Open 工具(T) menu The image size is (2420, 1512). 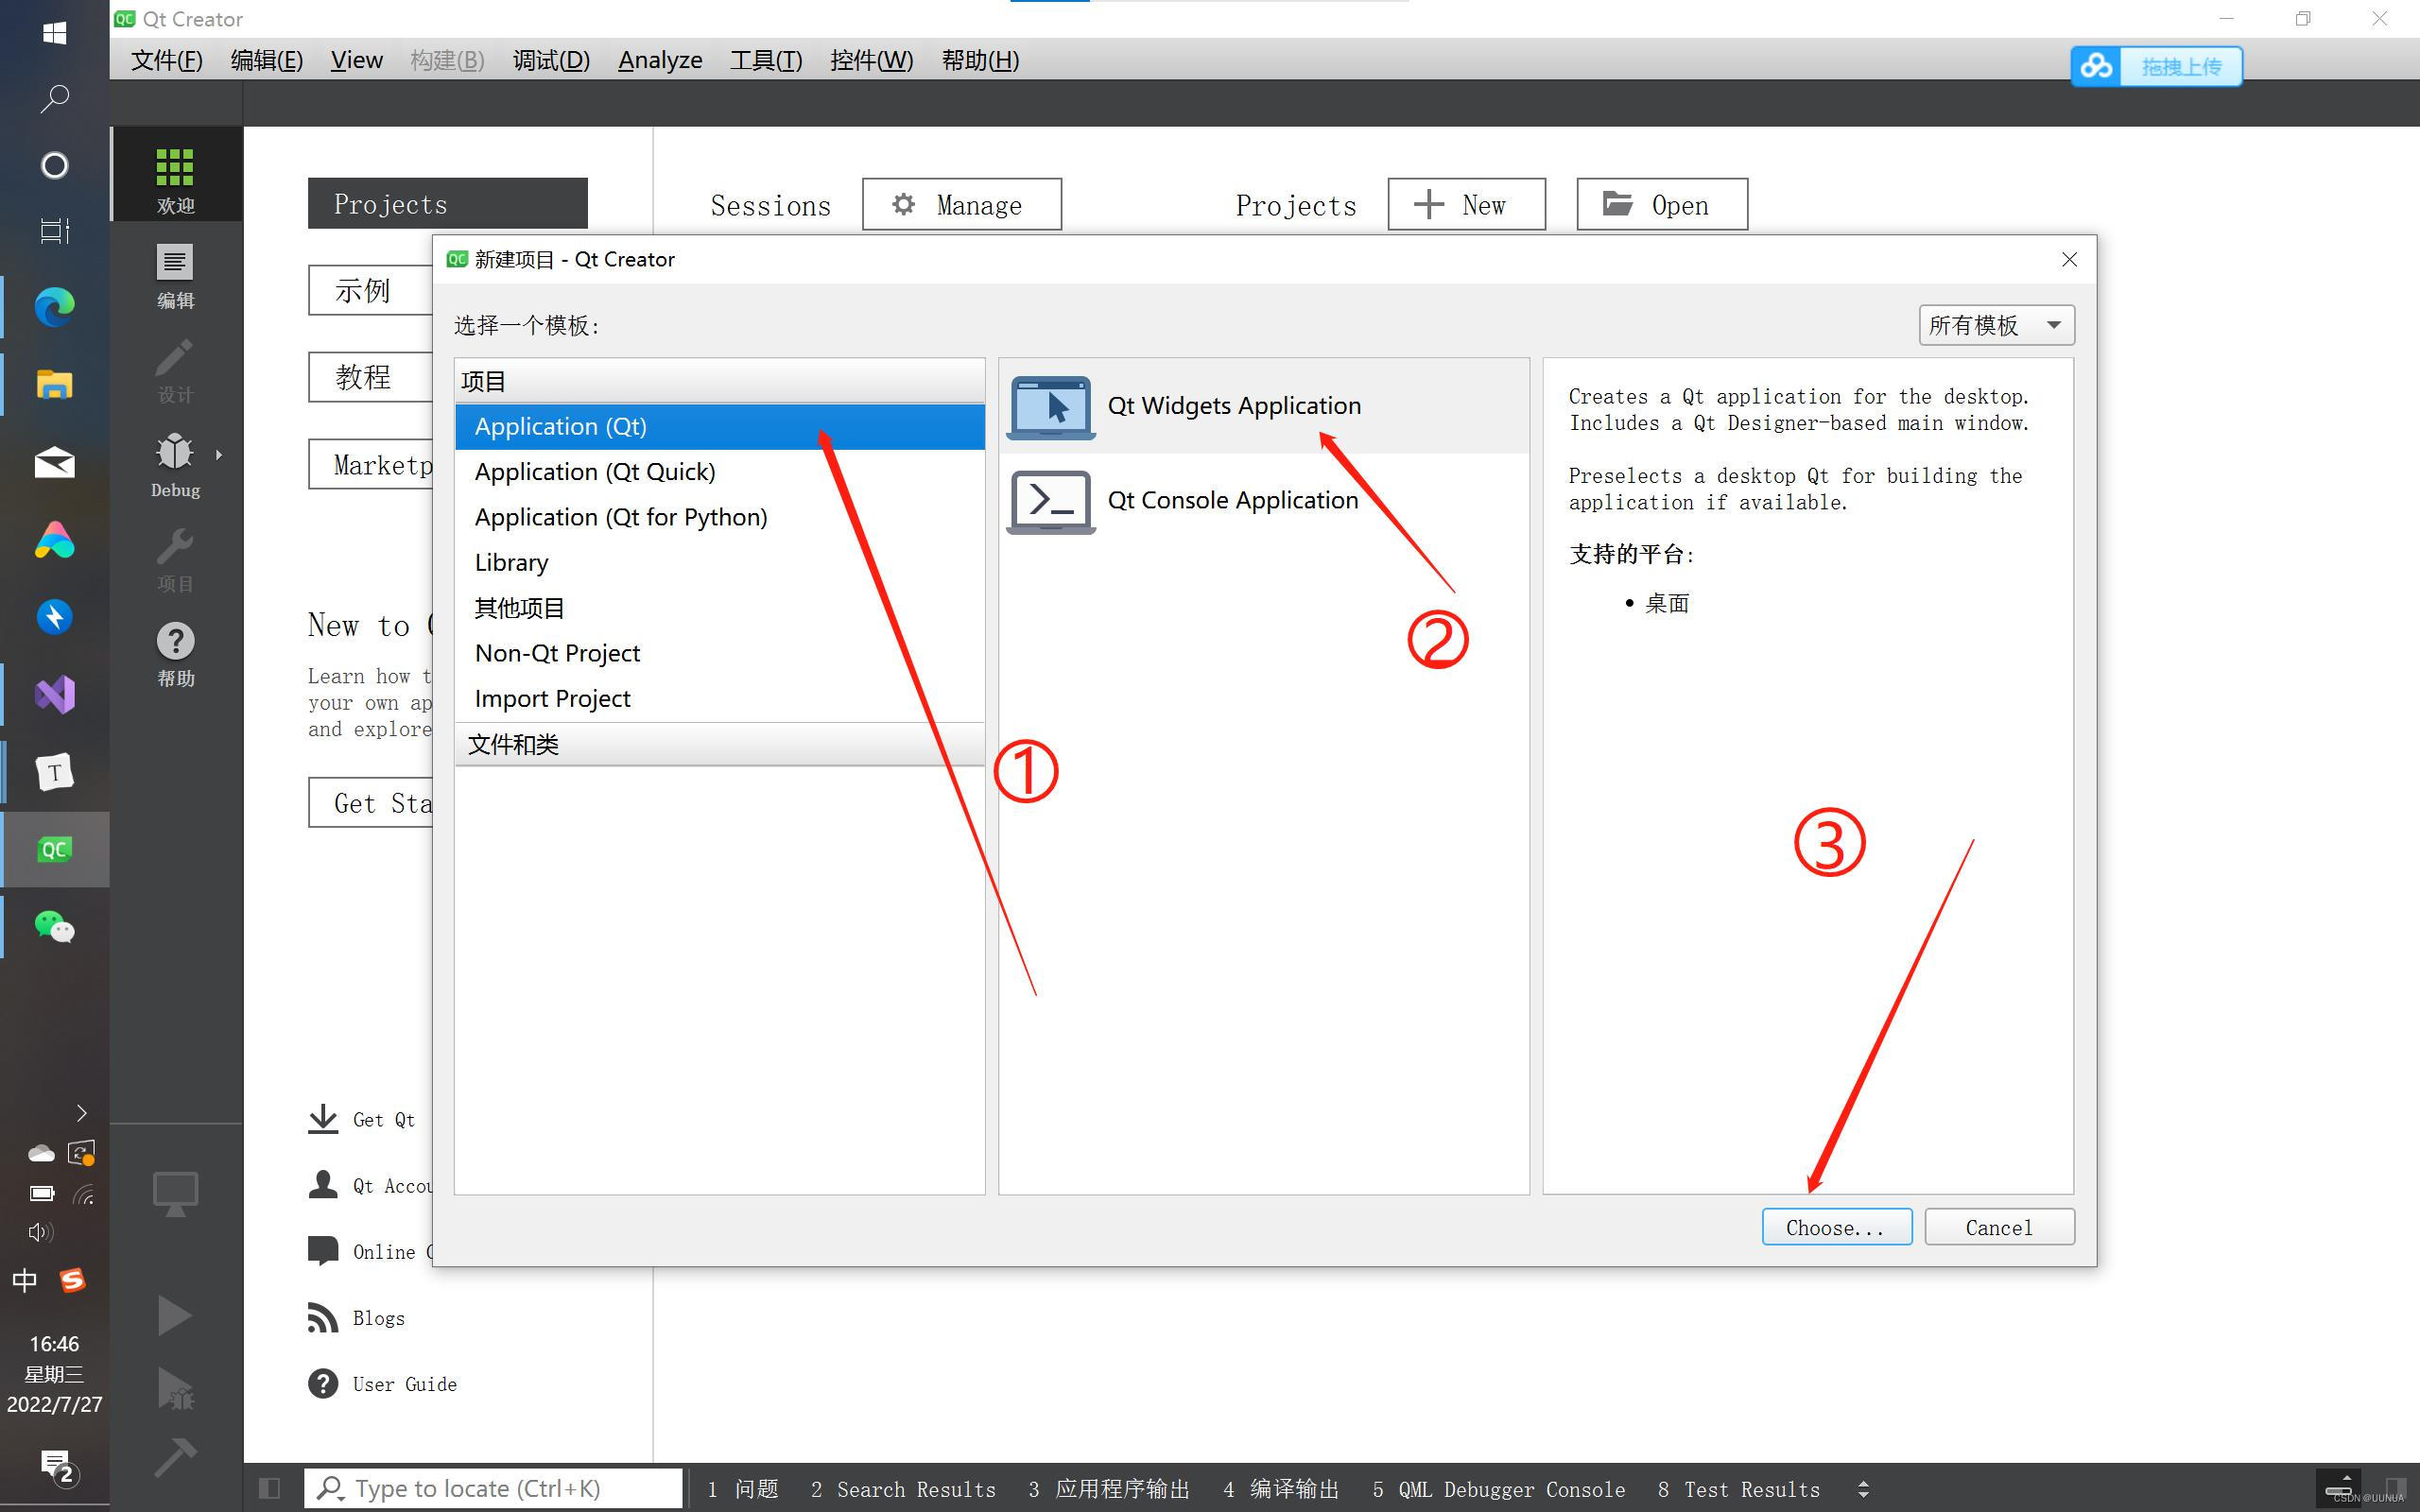tap(766, 60)
